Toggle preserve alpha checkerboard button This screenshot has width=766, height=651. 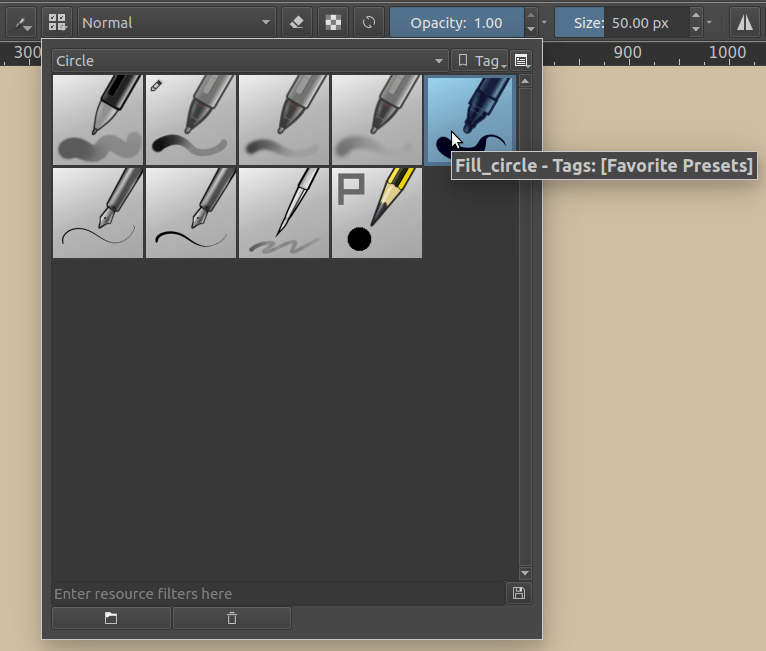tap(333, 22)
